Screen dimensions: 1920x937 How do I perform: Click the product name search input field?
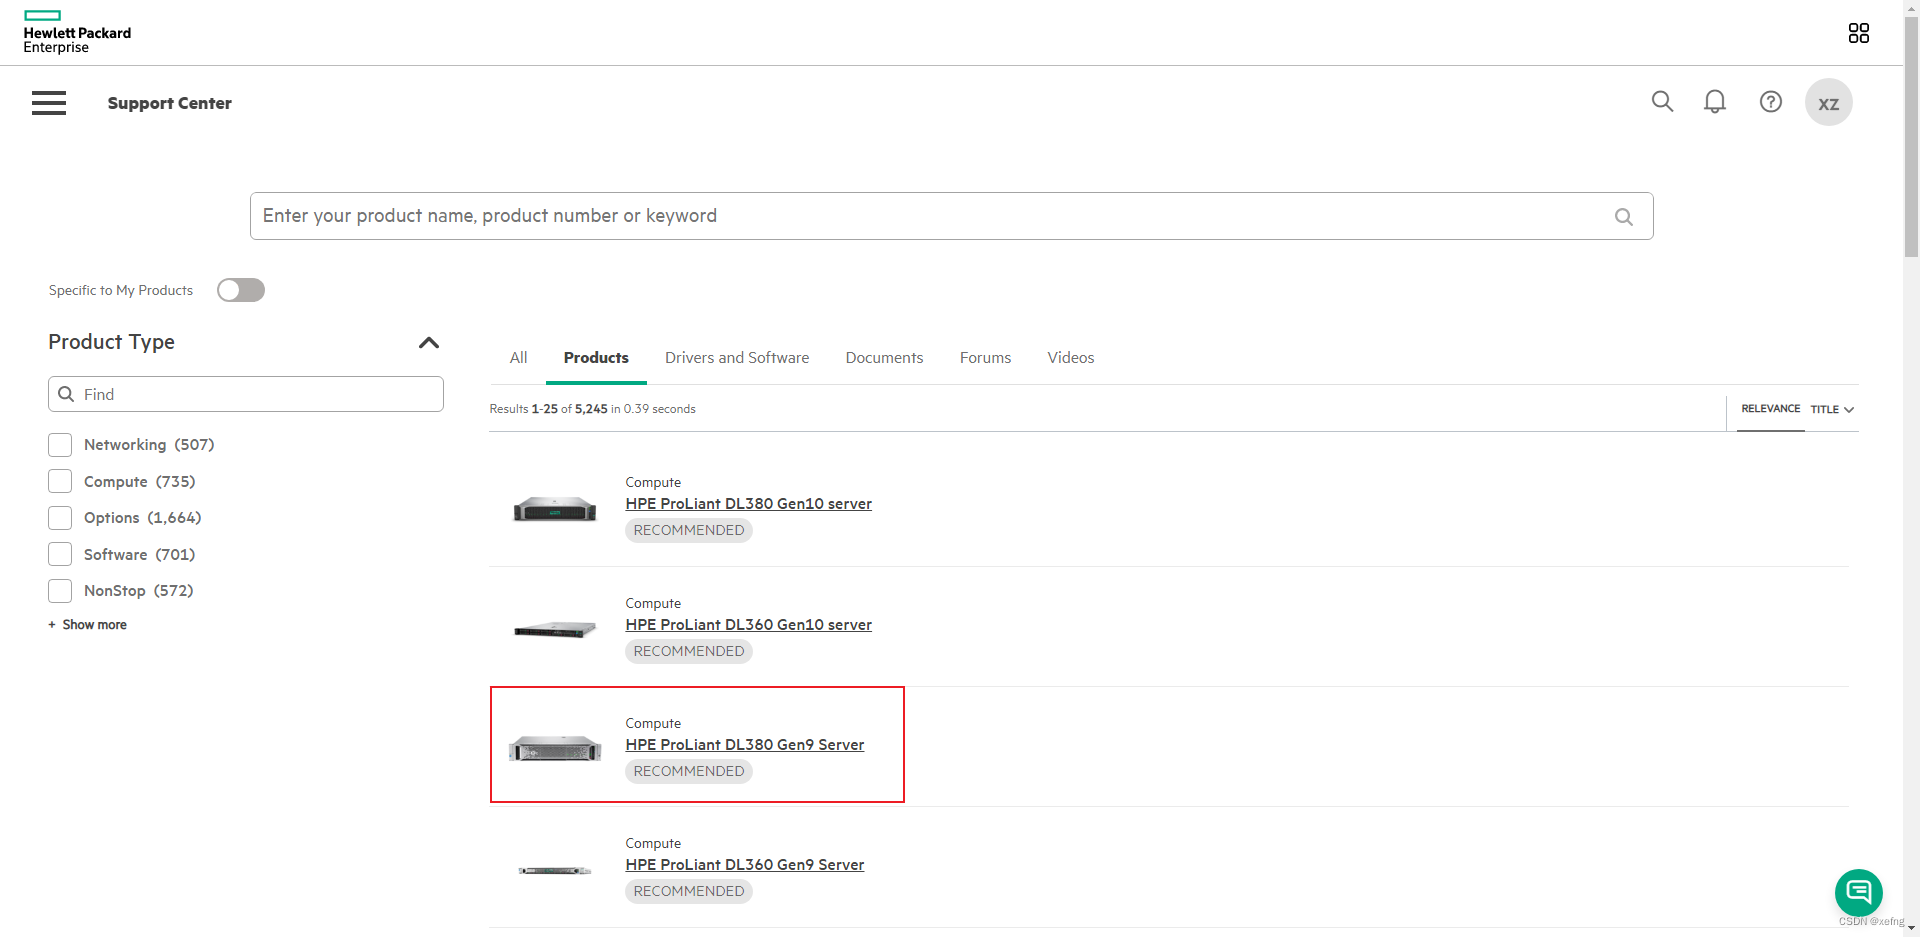951,216
